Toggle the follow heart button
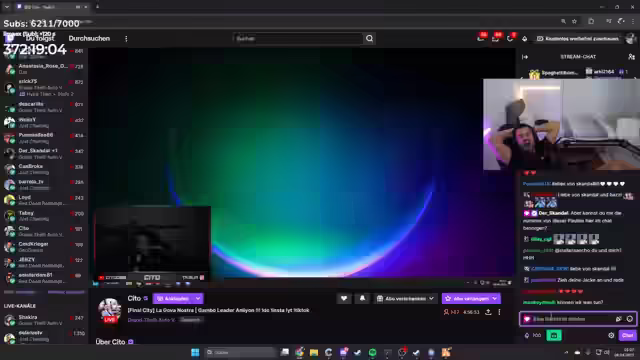This screenshot has width=640, height=360. point(344,298)
